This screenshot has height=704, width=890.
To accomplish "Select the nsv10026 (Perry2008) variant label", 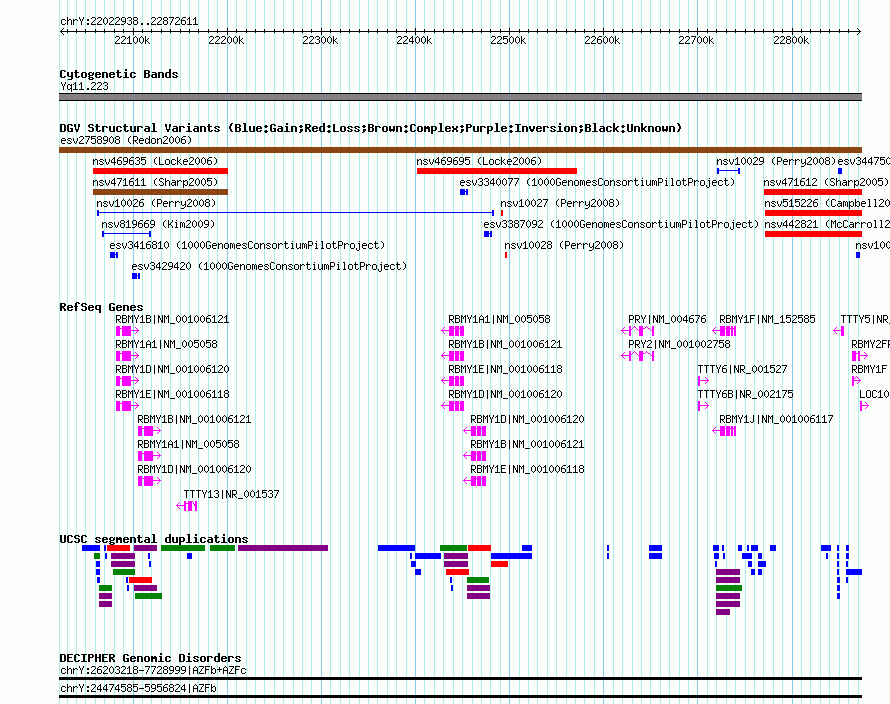I will pyautogui.click(x=156, y=203).
